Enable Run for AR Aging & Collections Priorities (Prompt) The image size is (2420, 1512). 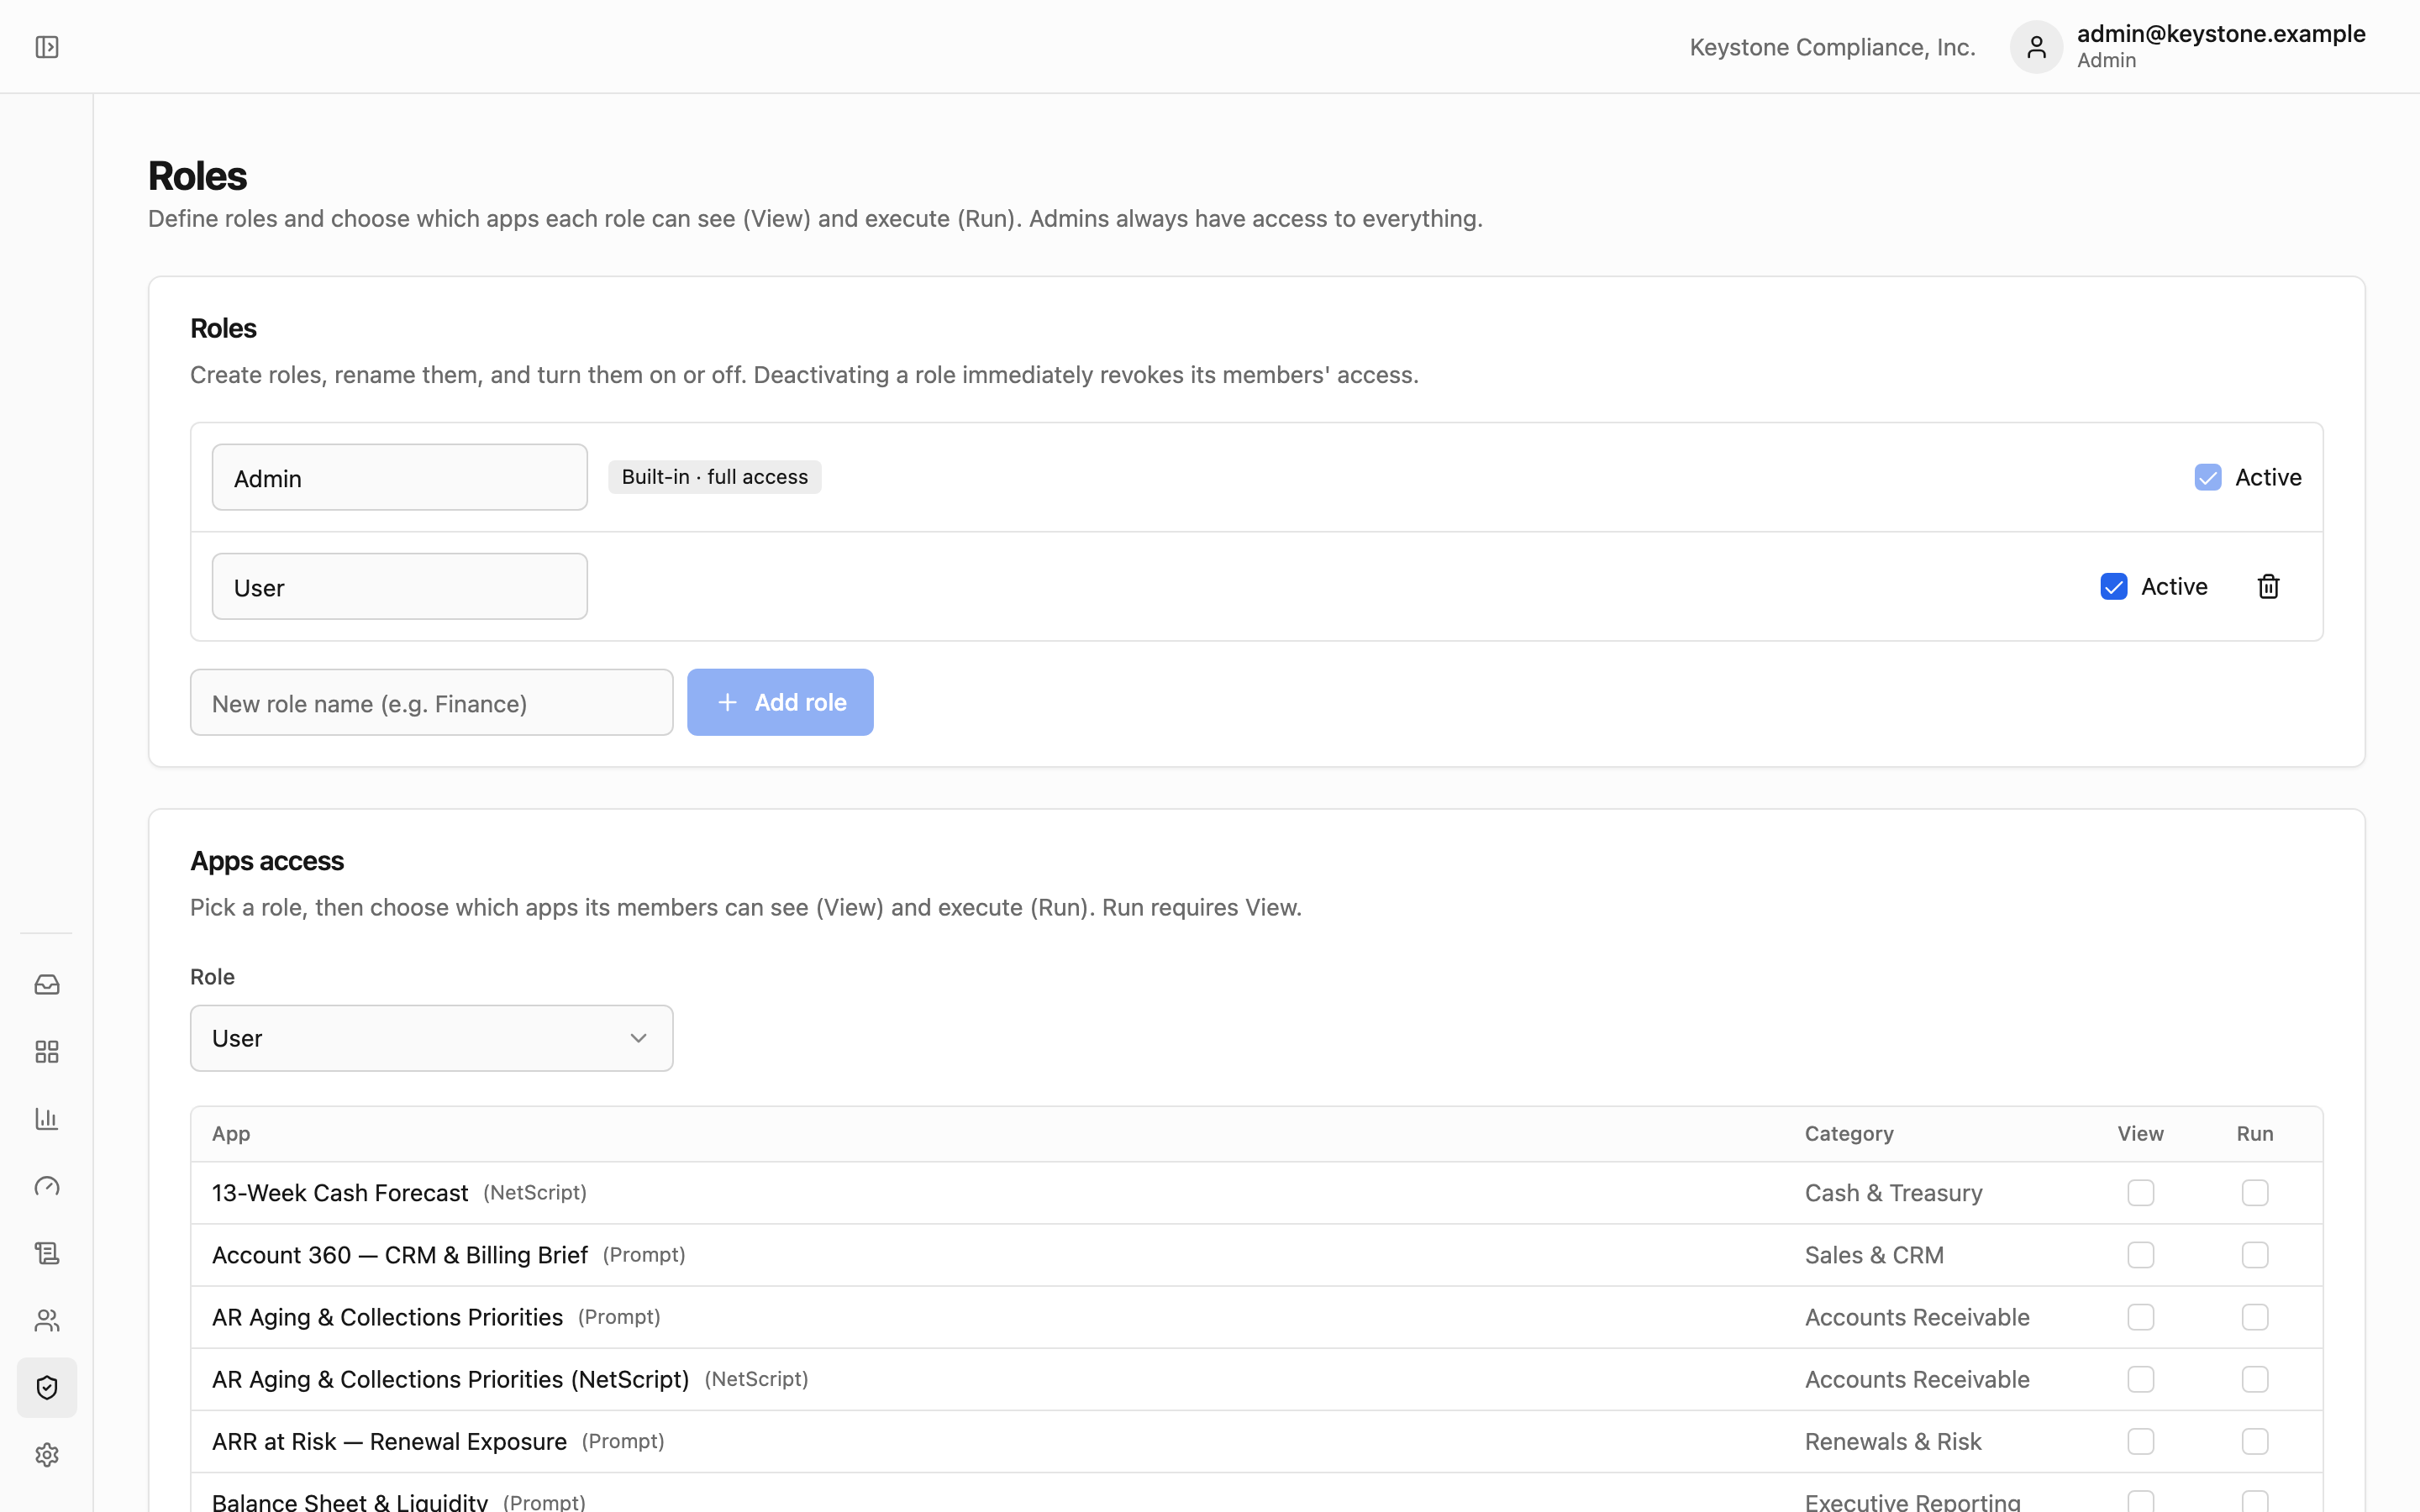point(2255,1317)
